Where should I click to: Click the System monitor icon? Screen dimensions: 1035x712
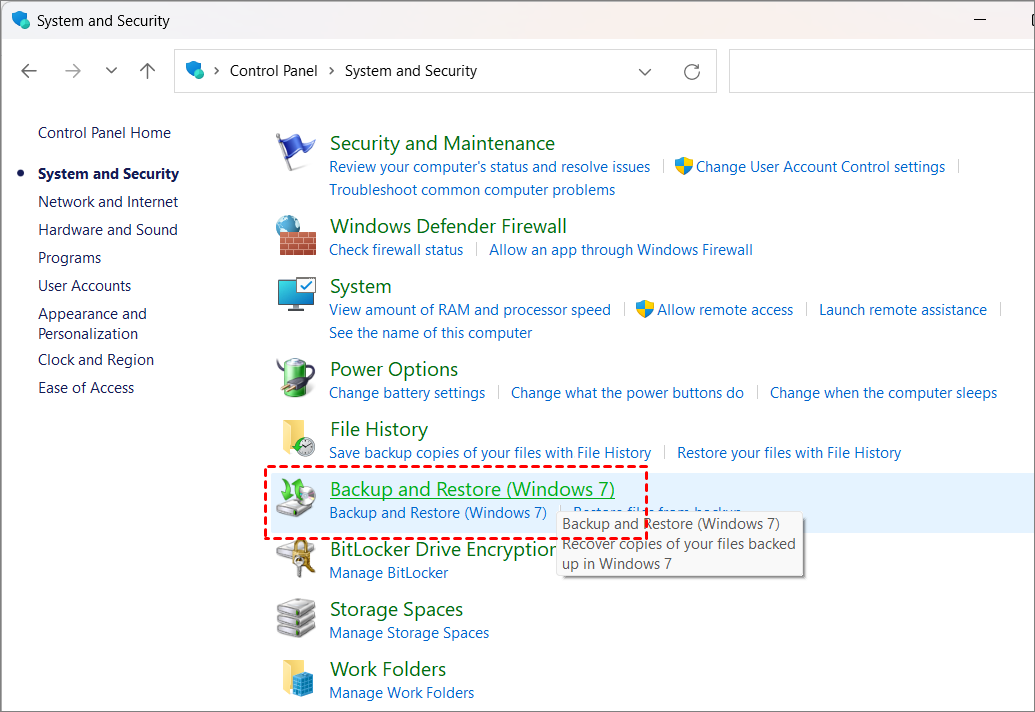[x=296, y=297]
